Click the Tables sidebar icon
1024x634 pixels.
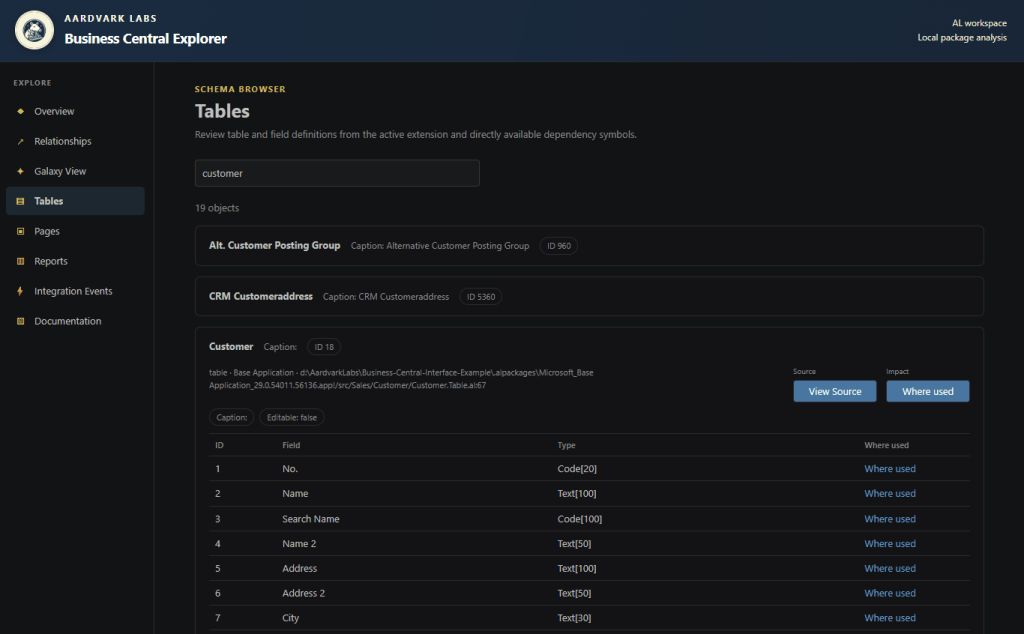click(x=20, y=201)
